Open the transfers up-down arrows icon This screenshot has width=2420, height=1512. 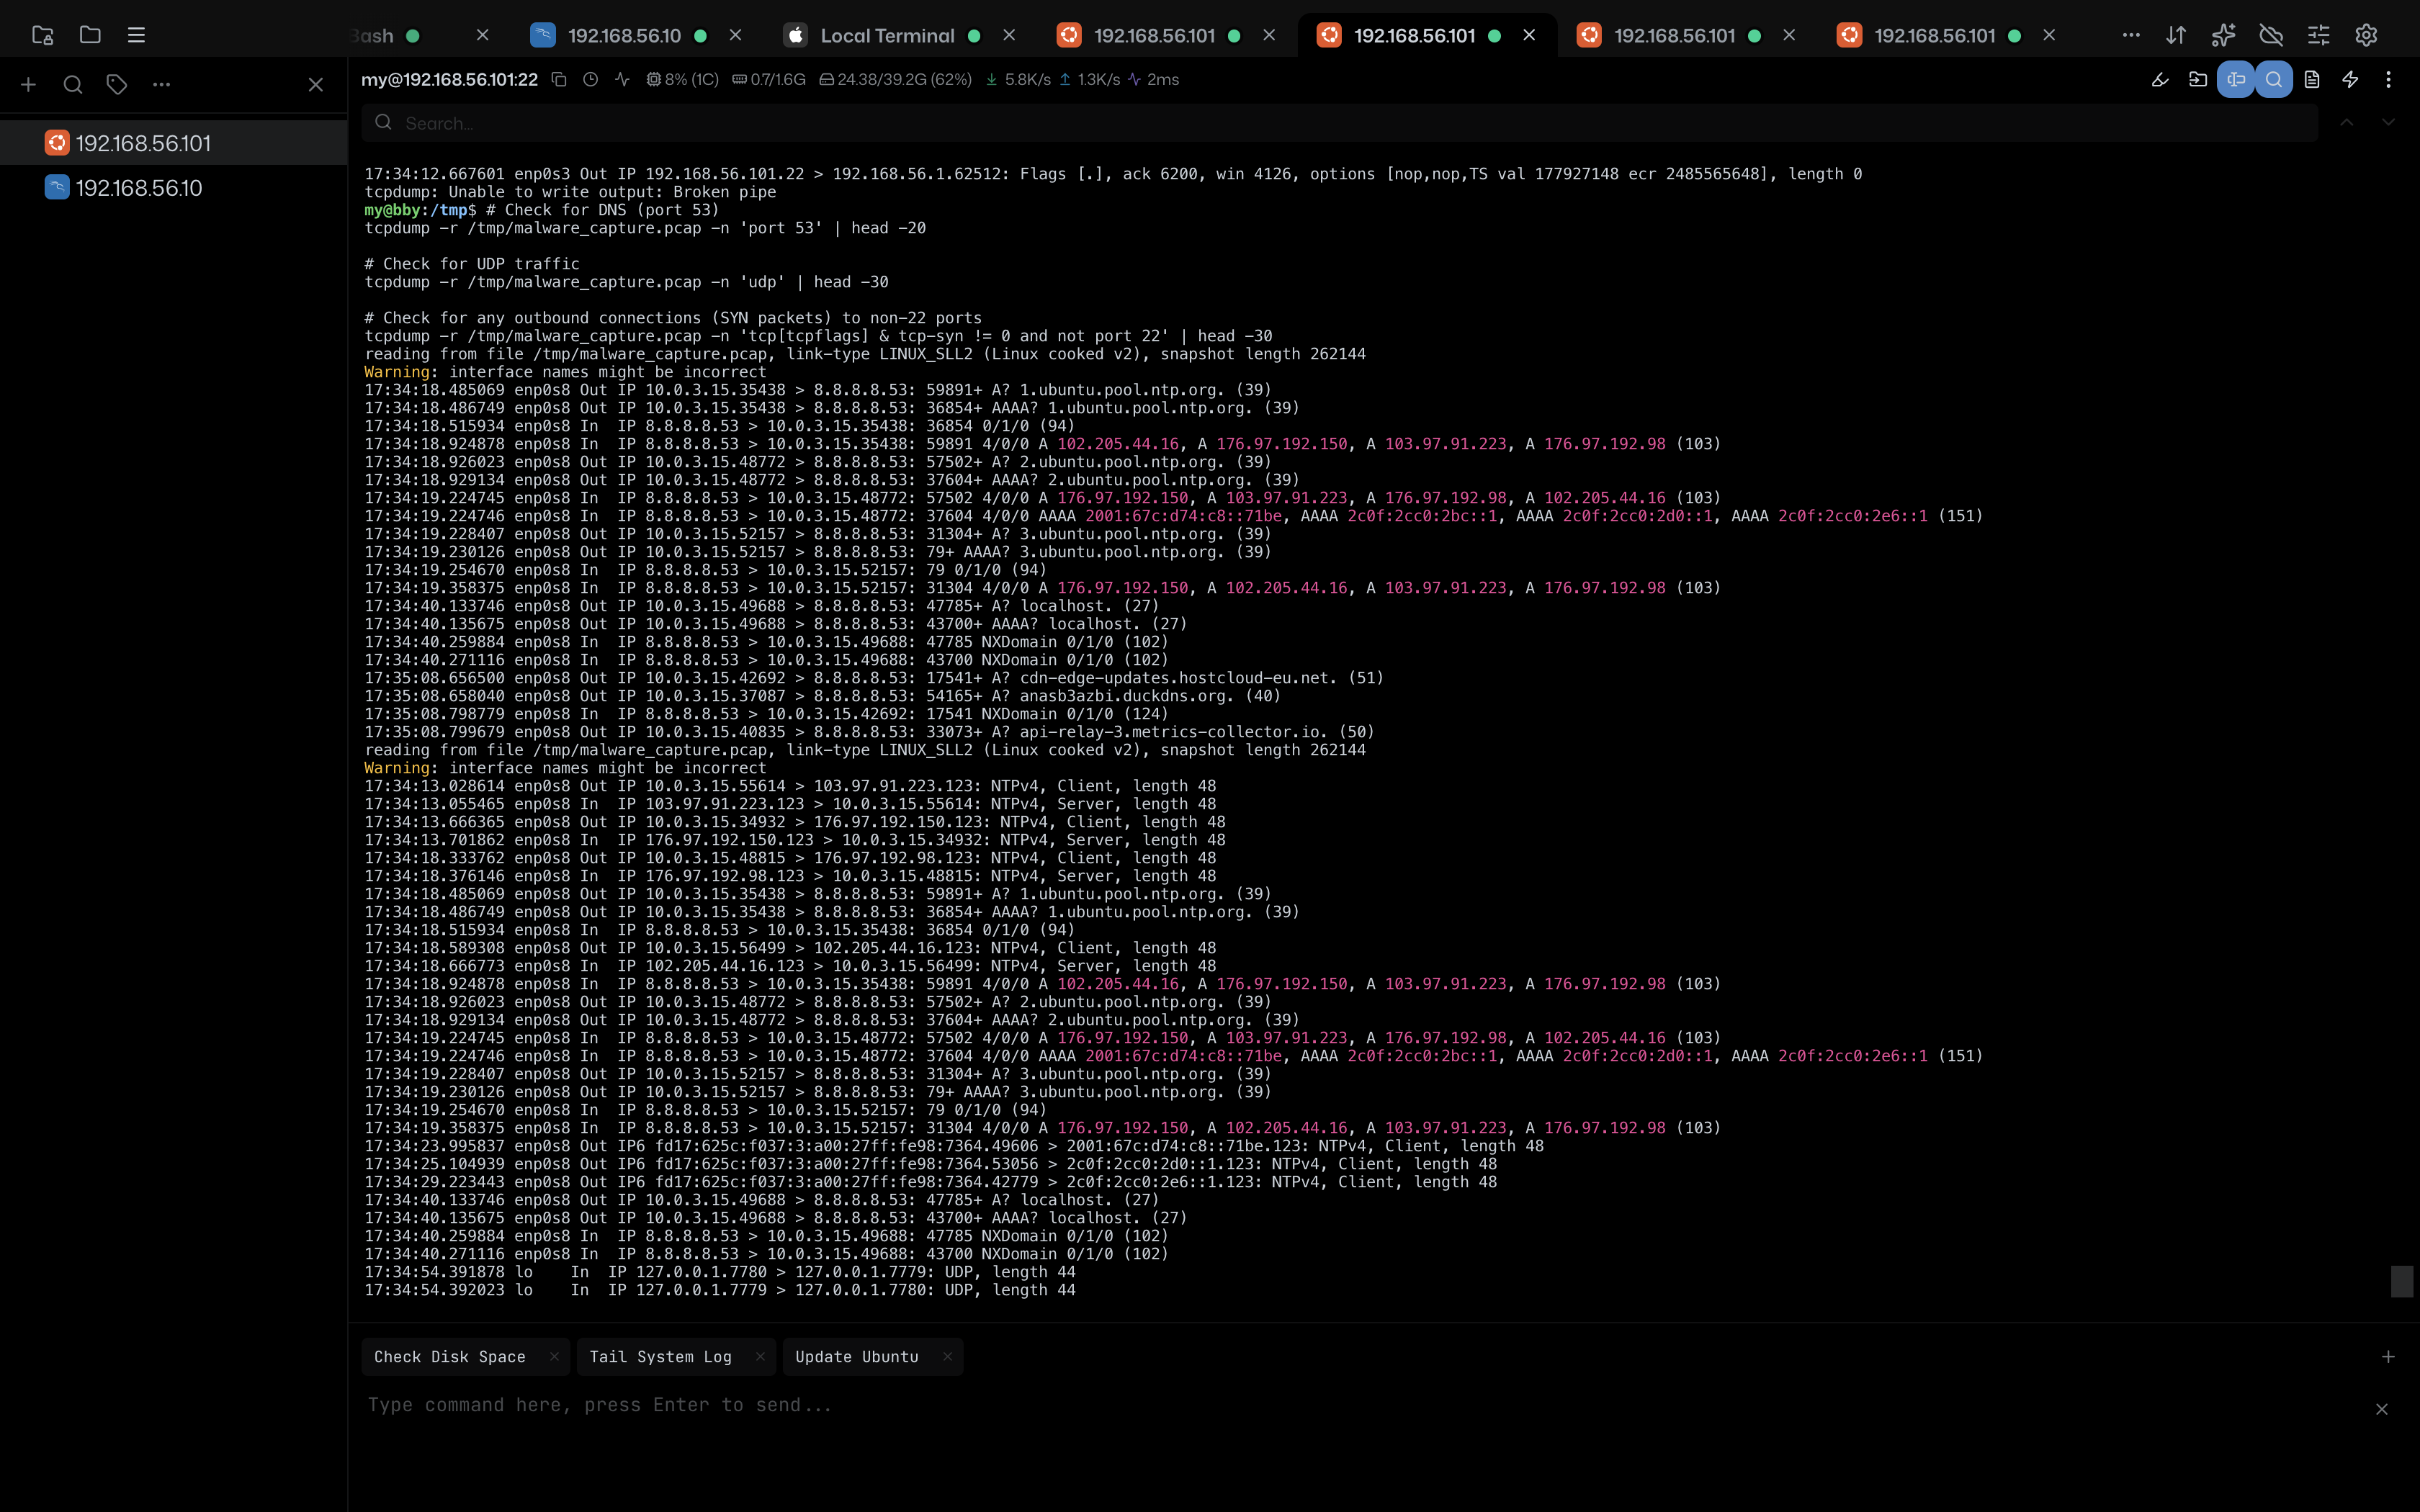tap(2176, 35)
